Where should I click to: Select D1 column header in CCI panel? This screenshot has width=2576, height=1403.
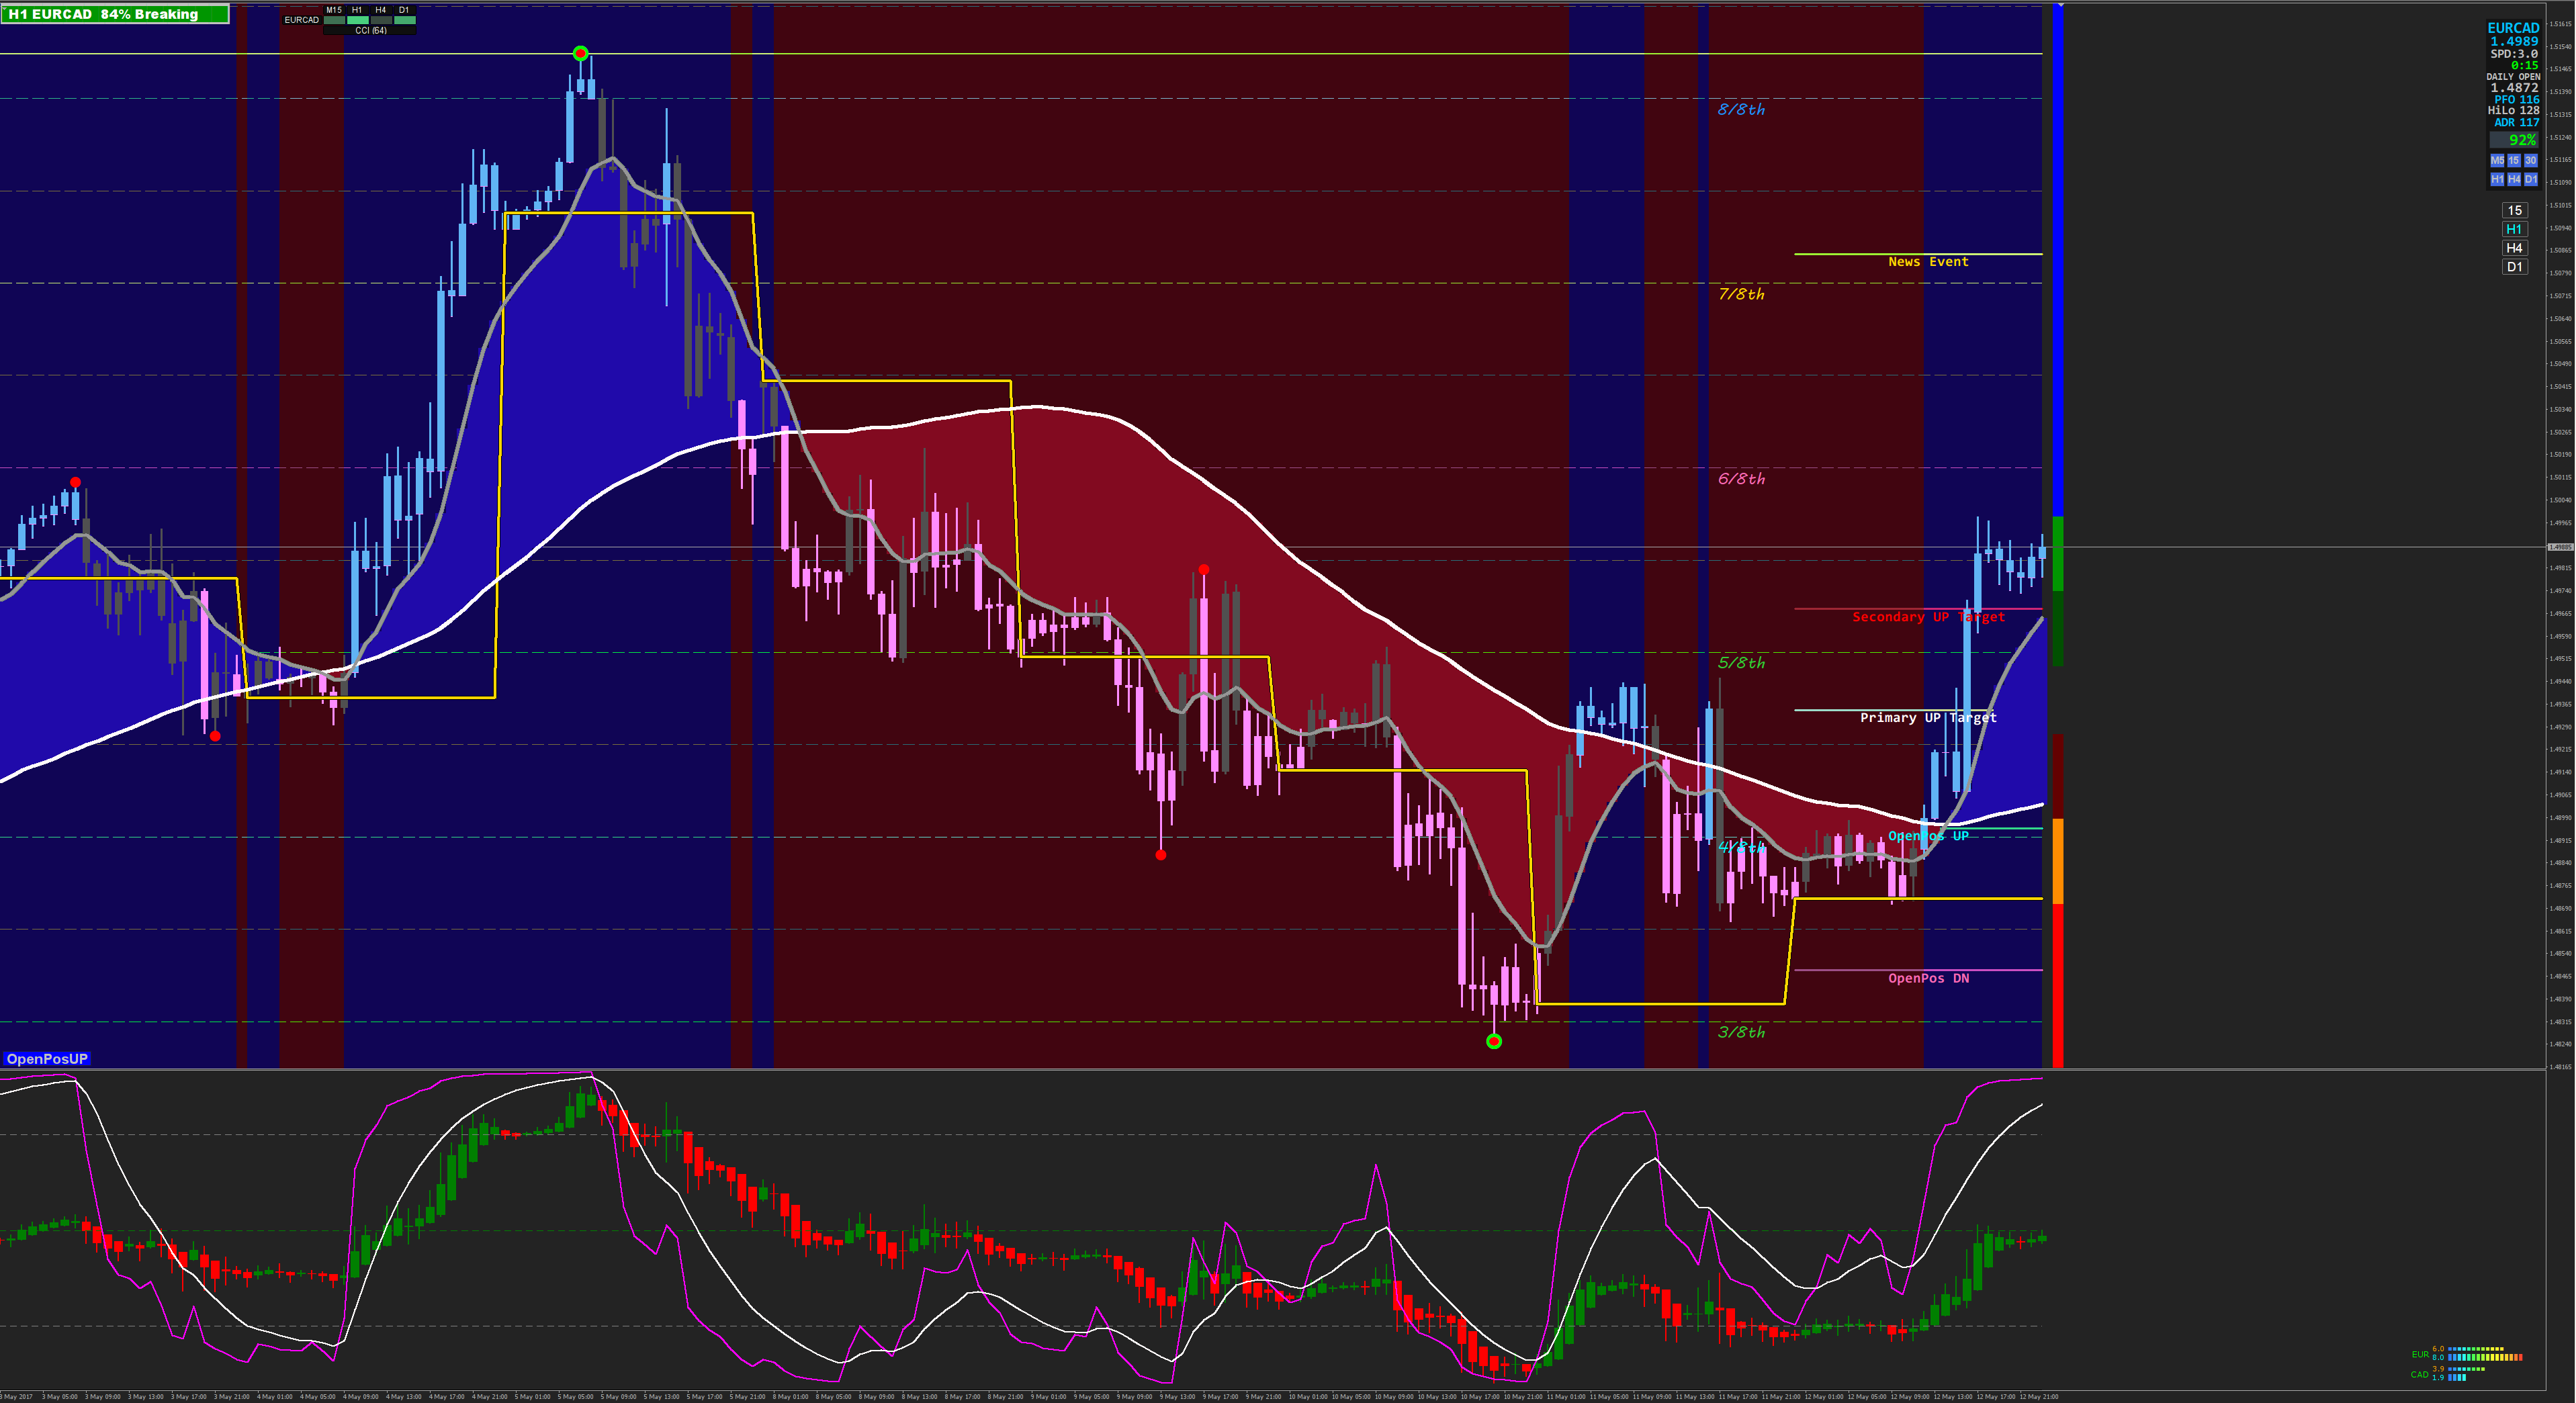[x=404, y=10]
